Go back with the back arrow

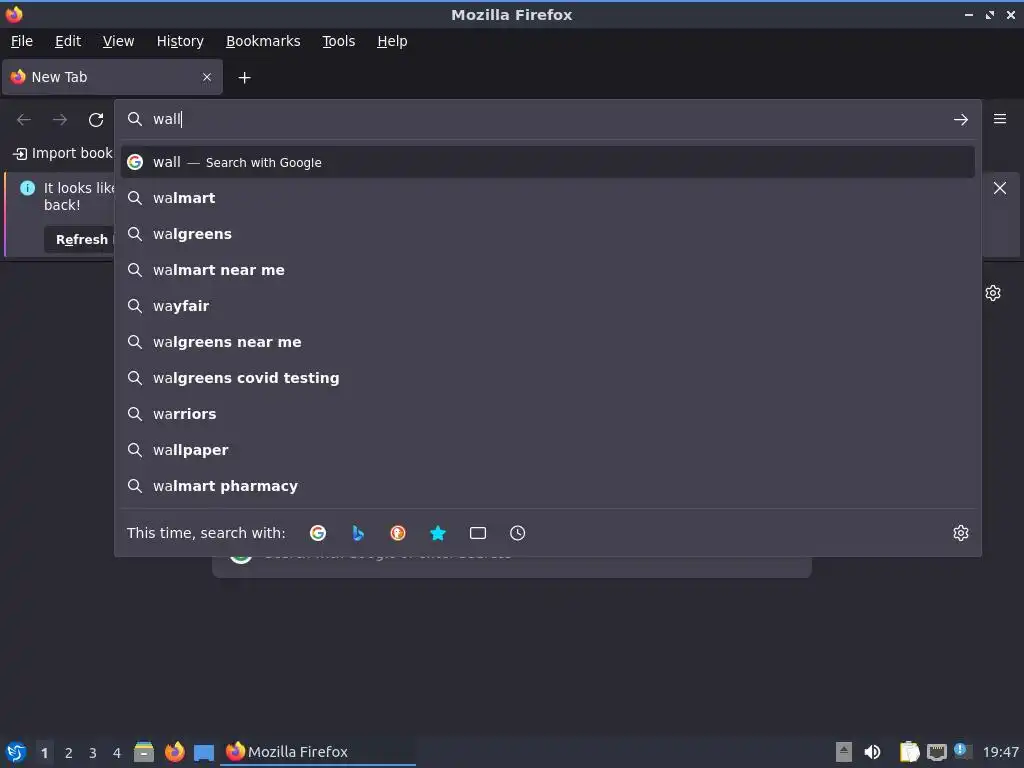[x=24, y=120]
